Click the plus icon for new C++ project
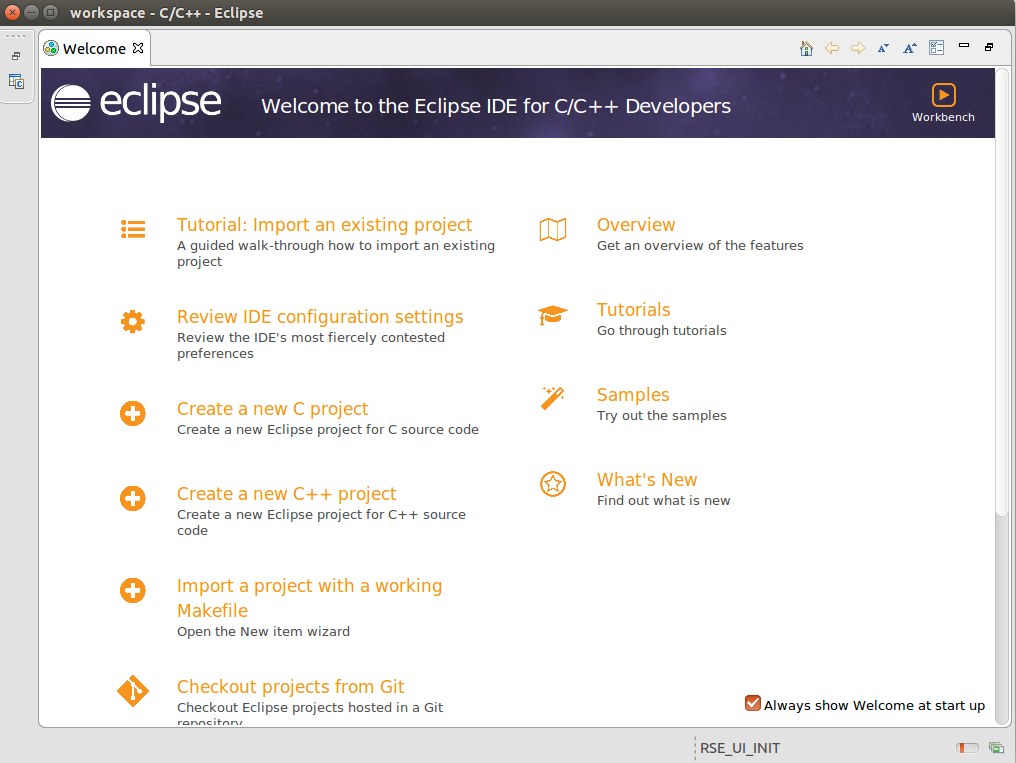 point(133,498)
